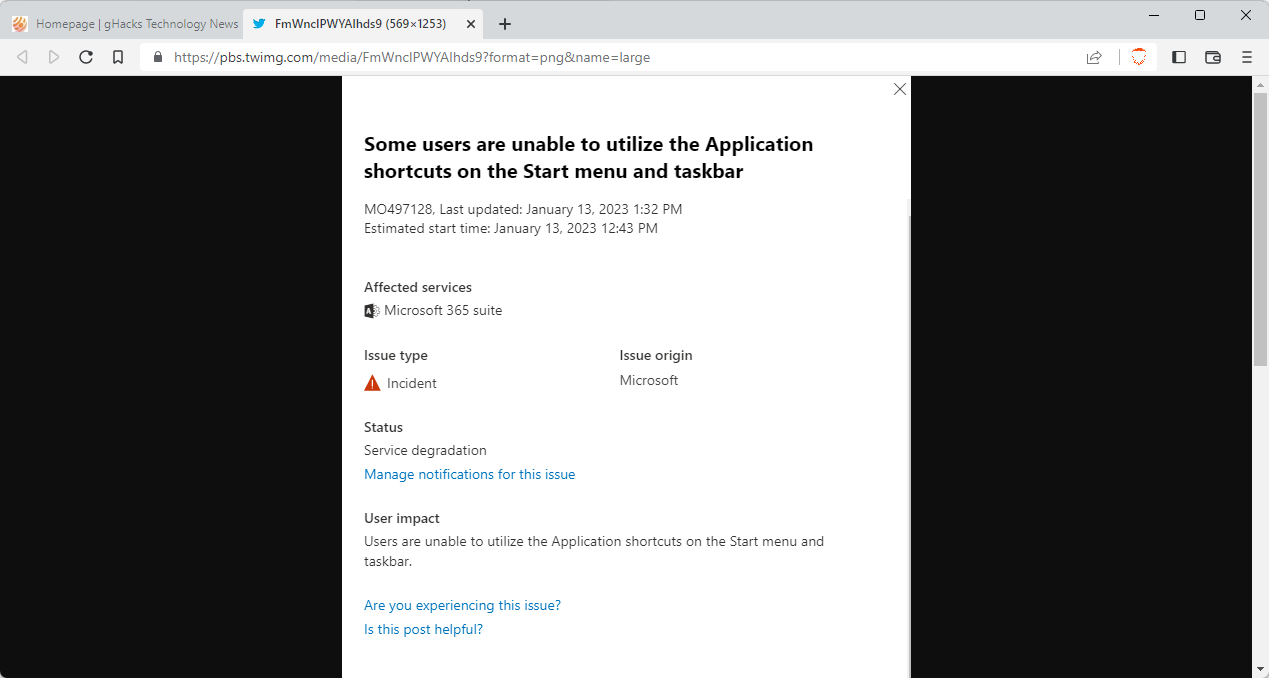Click Service degradation status text
1269x678 pixels.
coord(425,450)
